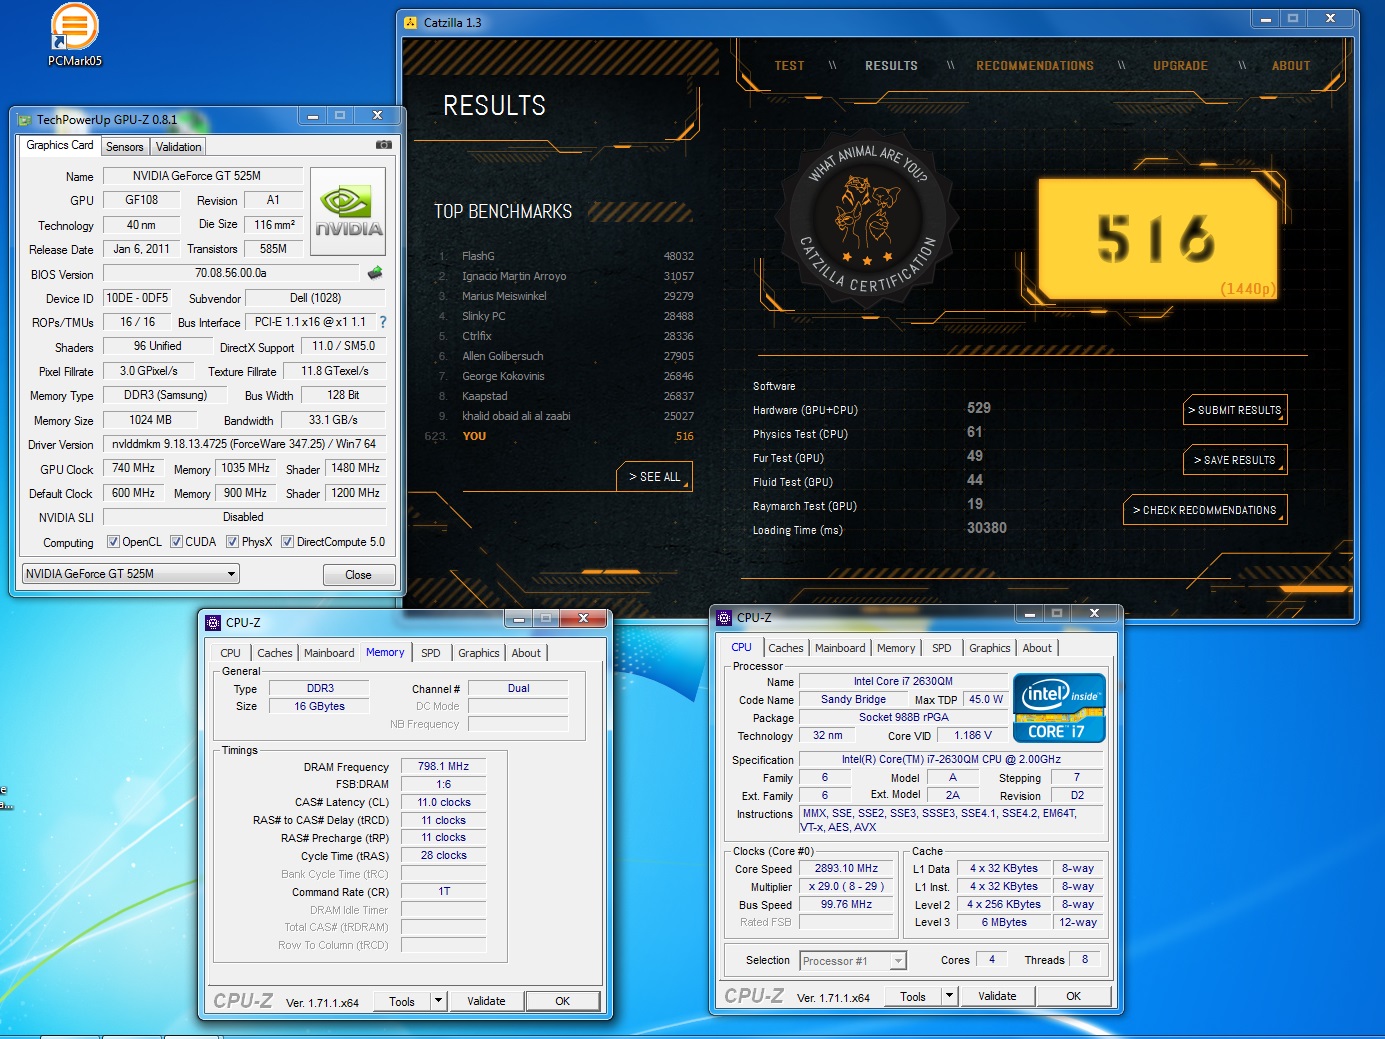Image resolution: width=1385 pixels, height=1039 pixels.
Task: Click the Intel Core i7 logo in CPU-Z
Action: coord(1059,708)
